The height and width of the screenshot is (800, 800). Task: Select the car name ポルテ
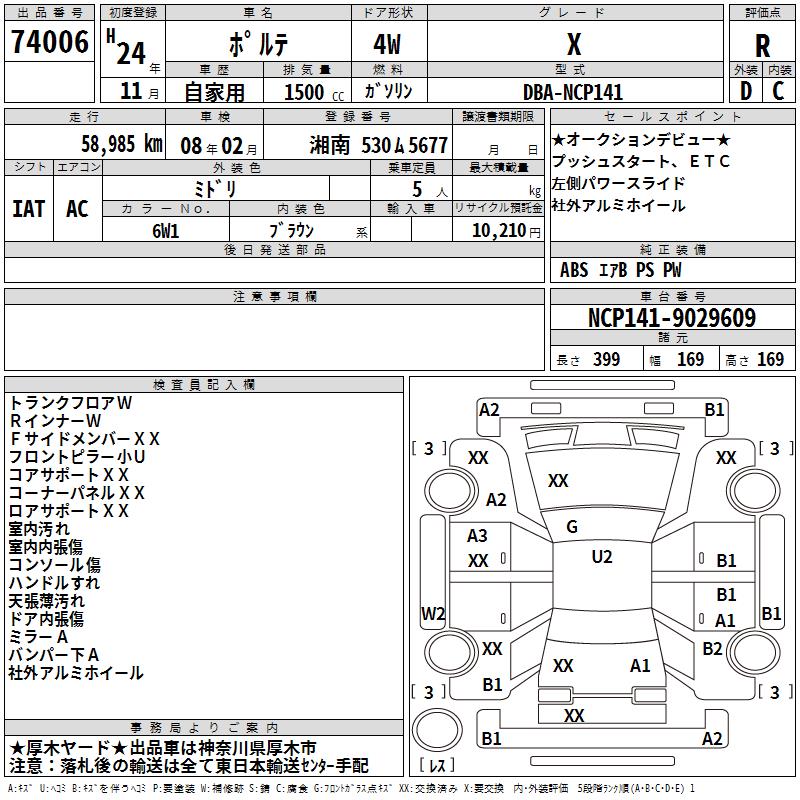tap(258, 44)
